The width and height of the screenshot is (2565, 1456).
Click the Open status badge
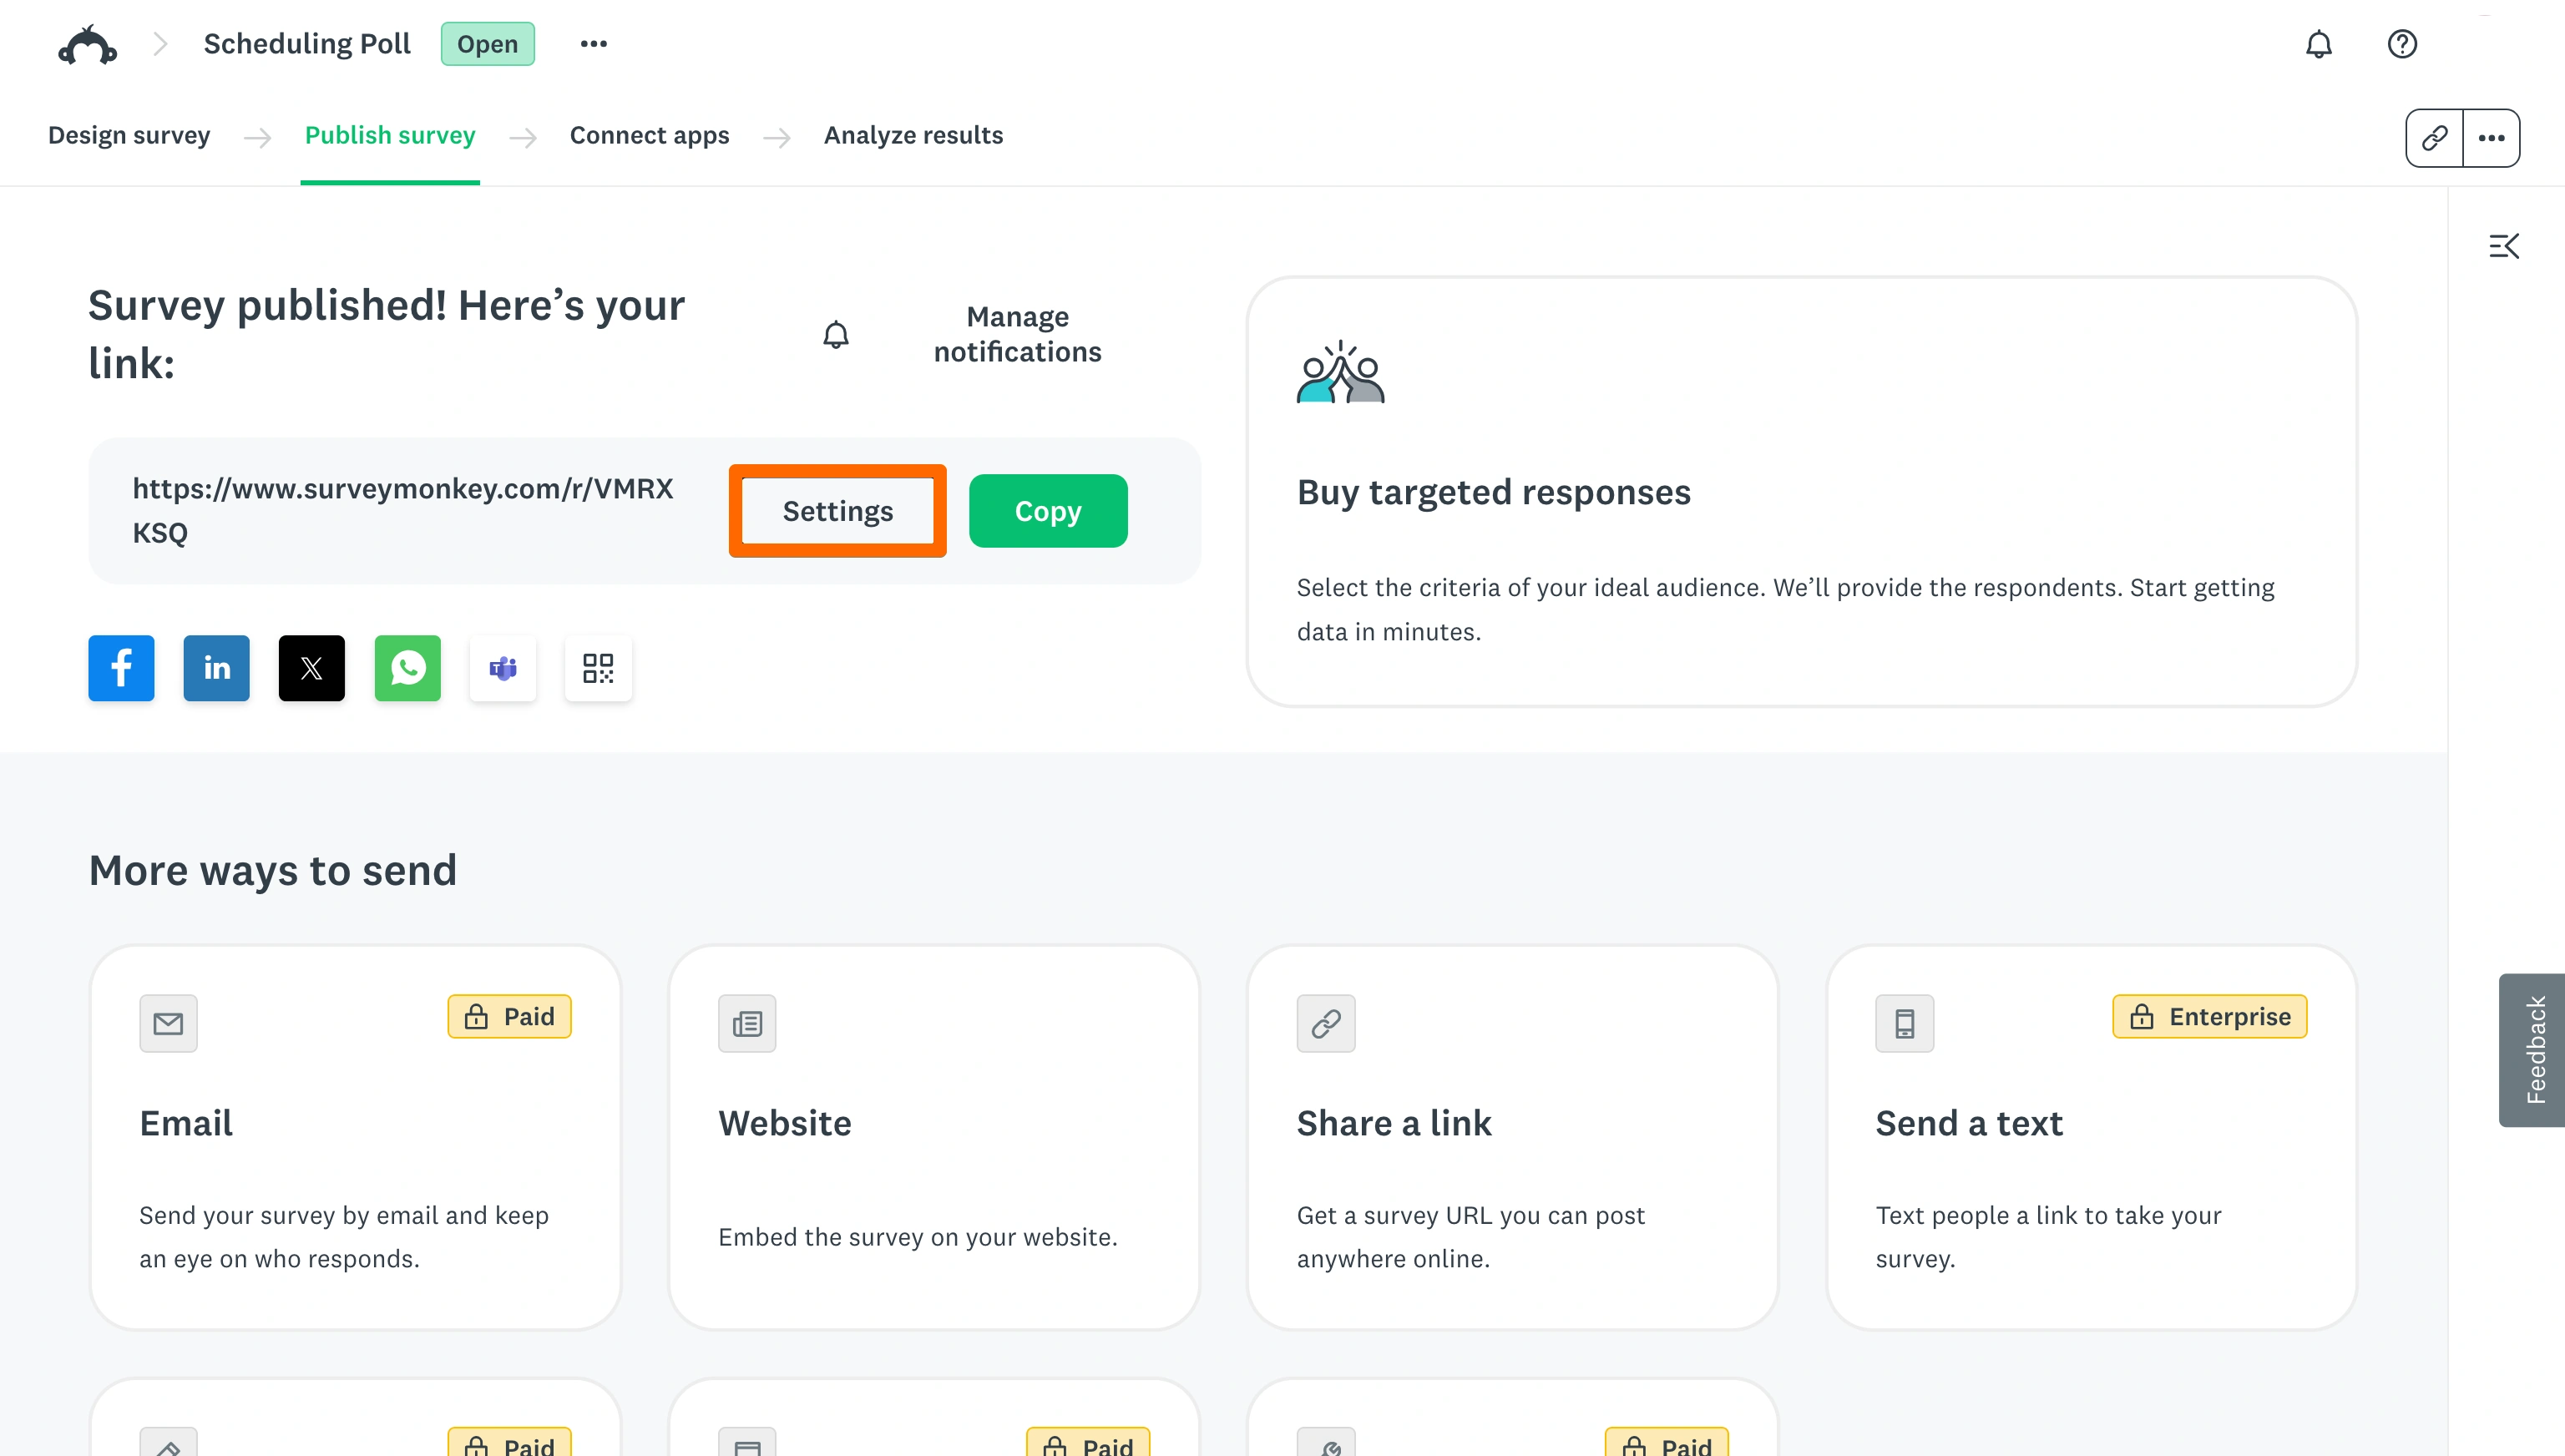[487, 44]
